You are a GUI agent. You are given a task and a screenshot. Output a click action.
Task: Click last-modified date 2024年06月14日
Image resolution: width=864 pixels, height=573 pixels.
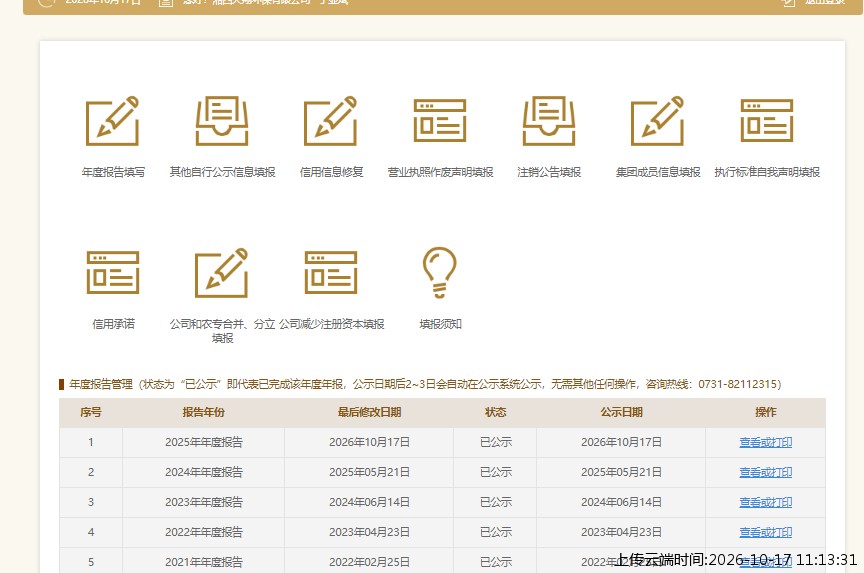click(x=369, y=502)
